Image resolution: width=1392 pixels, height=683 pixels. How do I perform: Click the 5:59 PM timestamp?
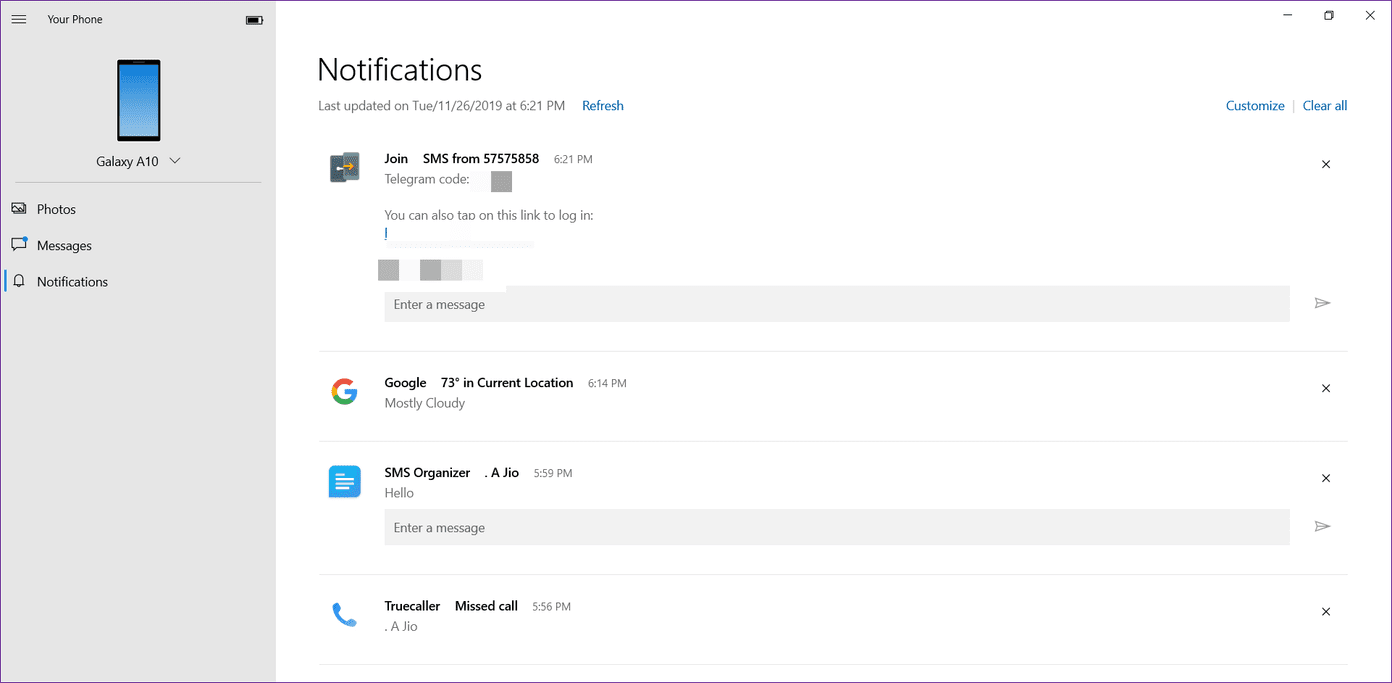553,473
